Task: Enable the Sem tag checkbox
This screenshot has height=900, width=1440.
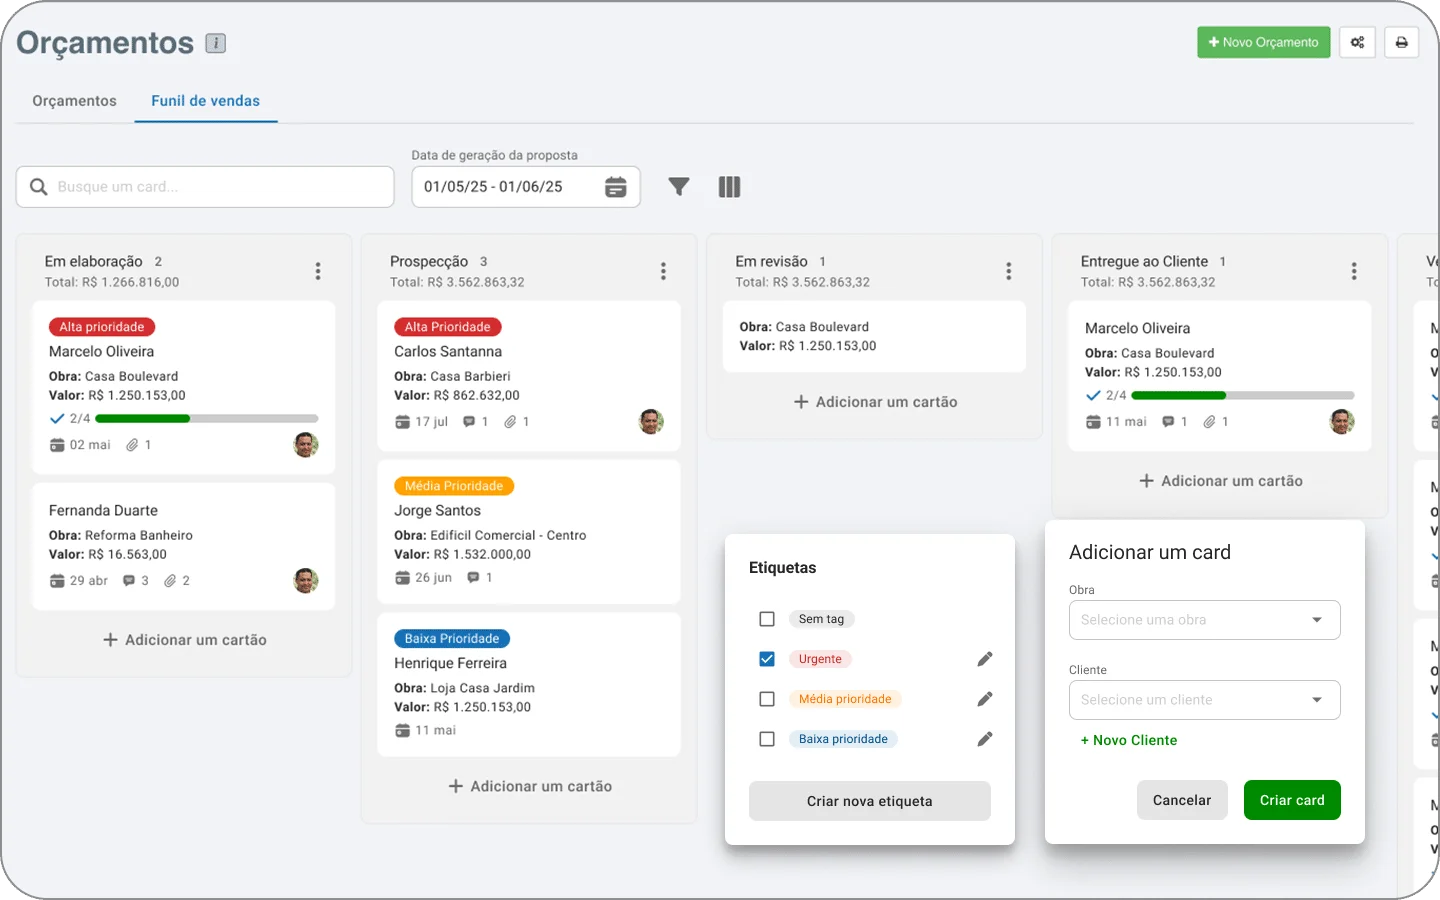Action: pos(767,619)
